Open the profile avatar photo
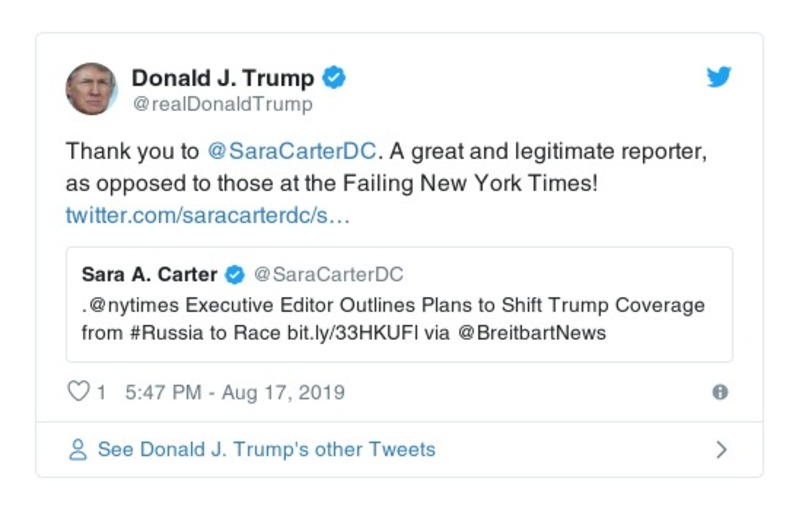The width and height of the screenshot is (799, 513). point(91,89)
